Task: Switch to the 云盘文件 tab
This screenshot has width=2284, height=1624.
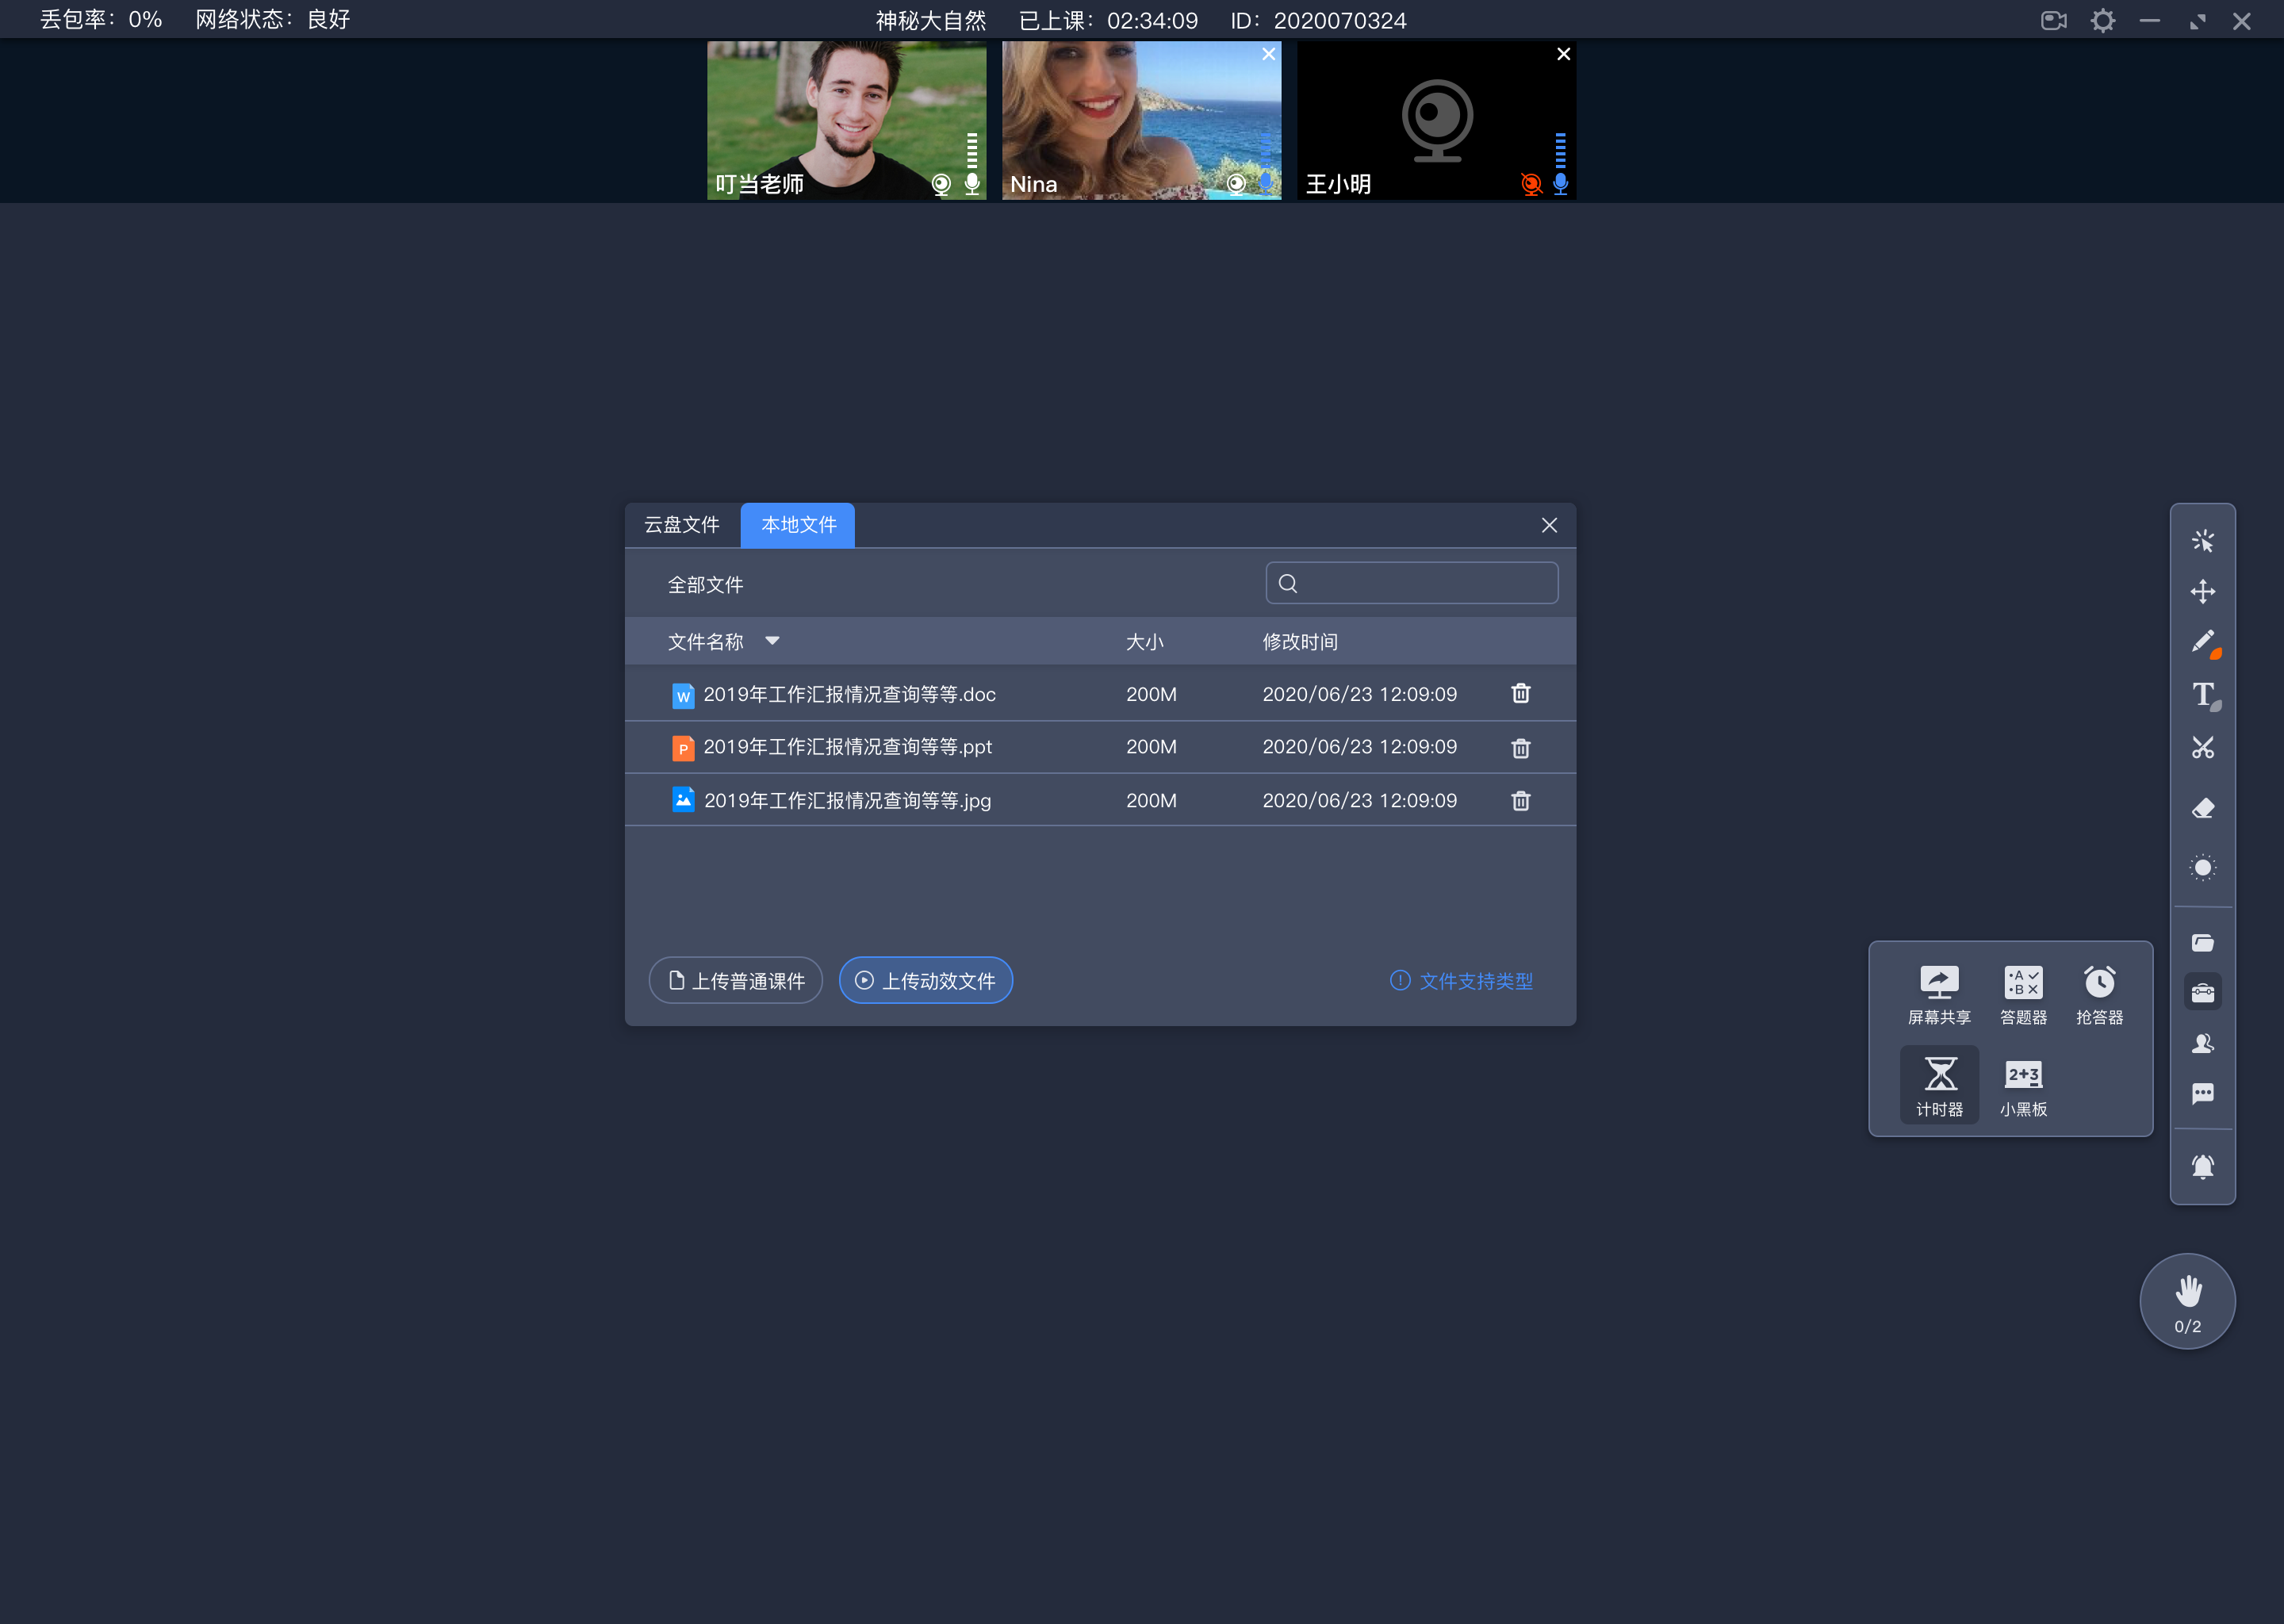Action: [x=684, y=524]
